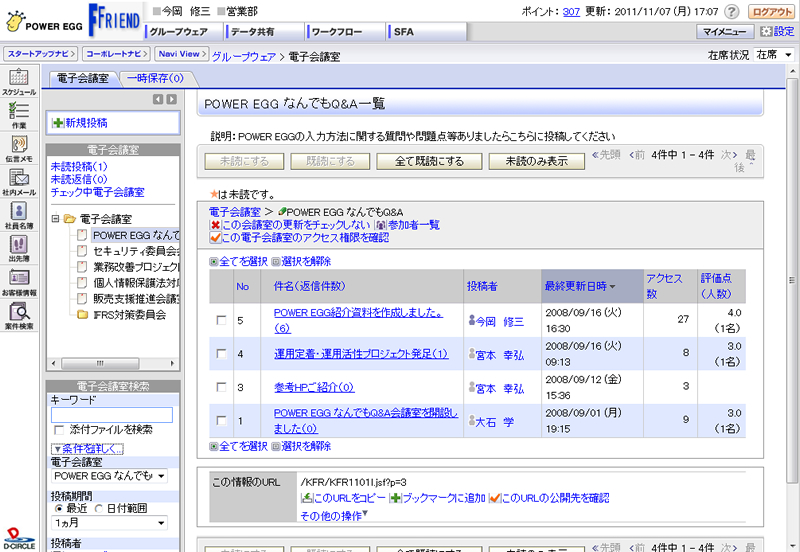Click the upper 全て既読にする button

[429, 161]
